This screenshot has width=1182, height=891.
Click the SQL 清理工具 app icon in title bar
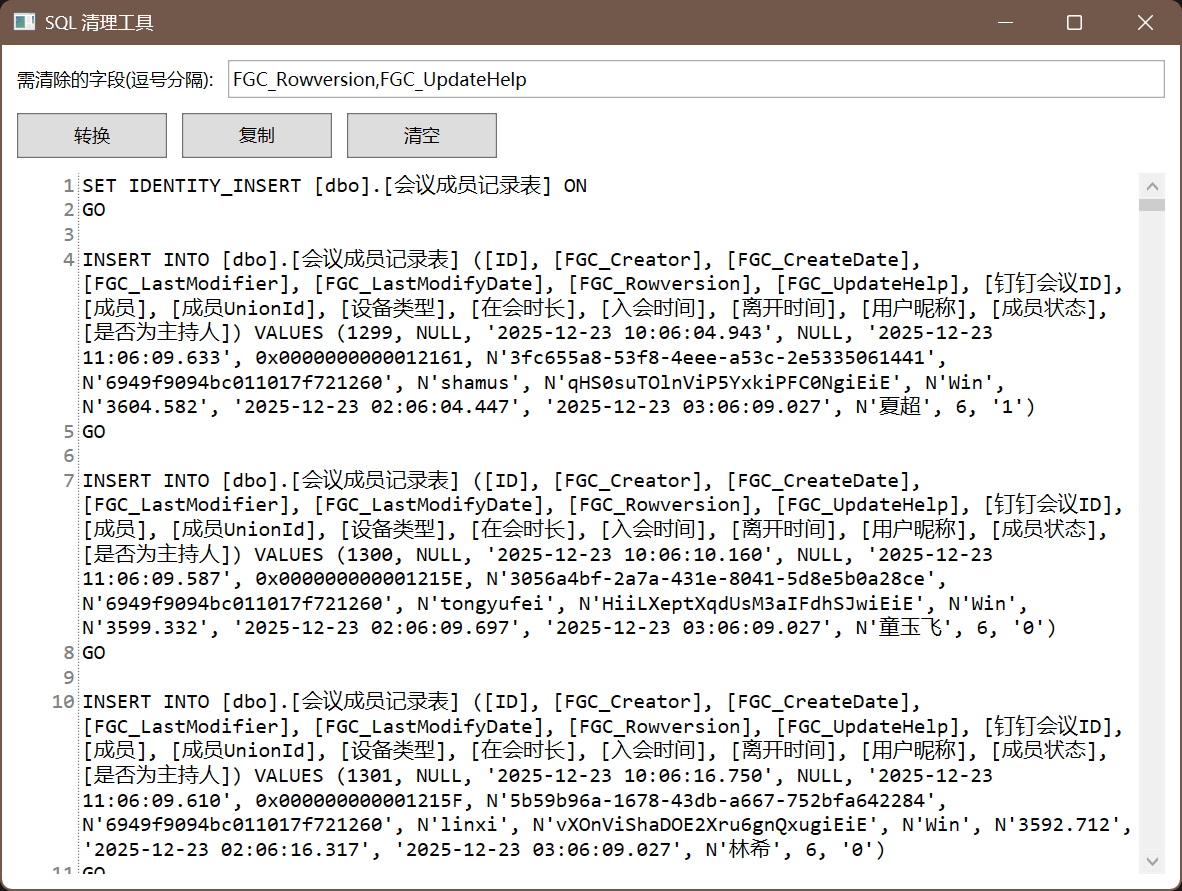click(x=25, y=22)
